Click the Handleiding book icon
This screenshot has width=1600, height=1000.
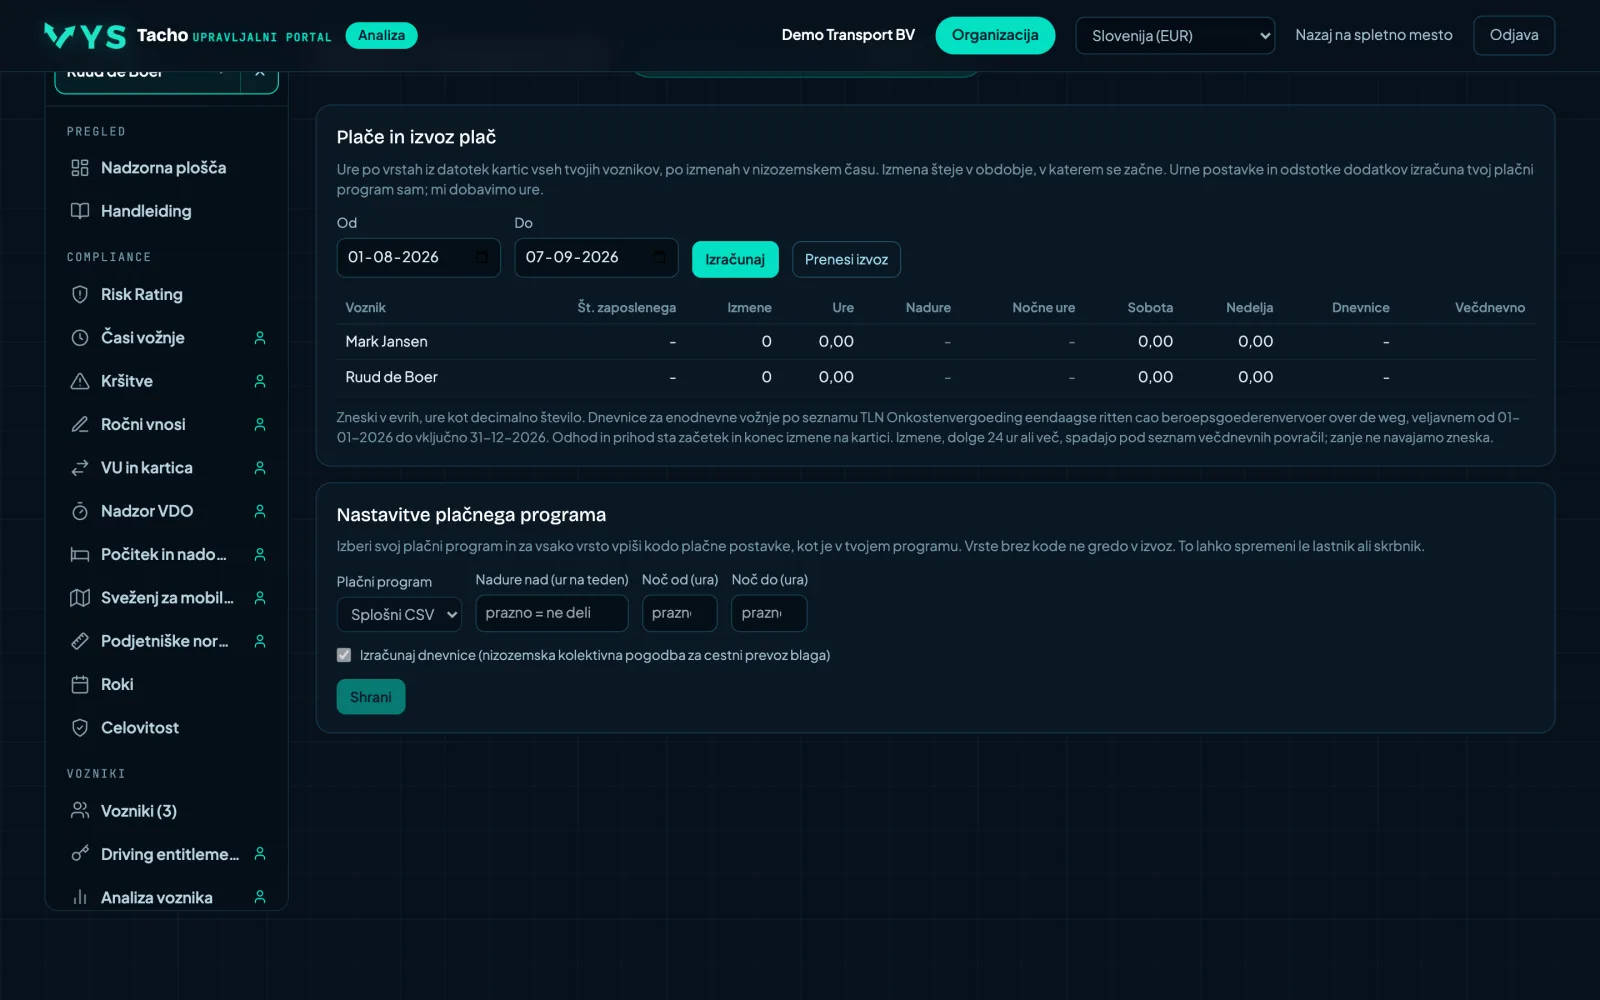coord(80,211)
